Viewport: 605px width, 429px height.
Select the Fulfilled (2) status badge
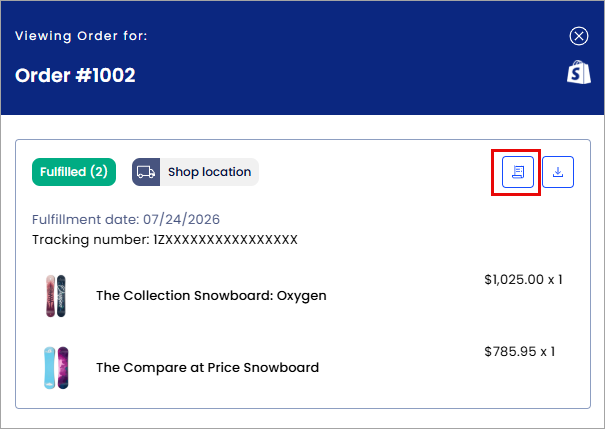(x=74, y=172)
